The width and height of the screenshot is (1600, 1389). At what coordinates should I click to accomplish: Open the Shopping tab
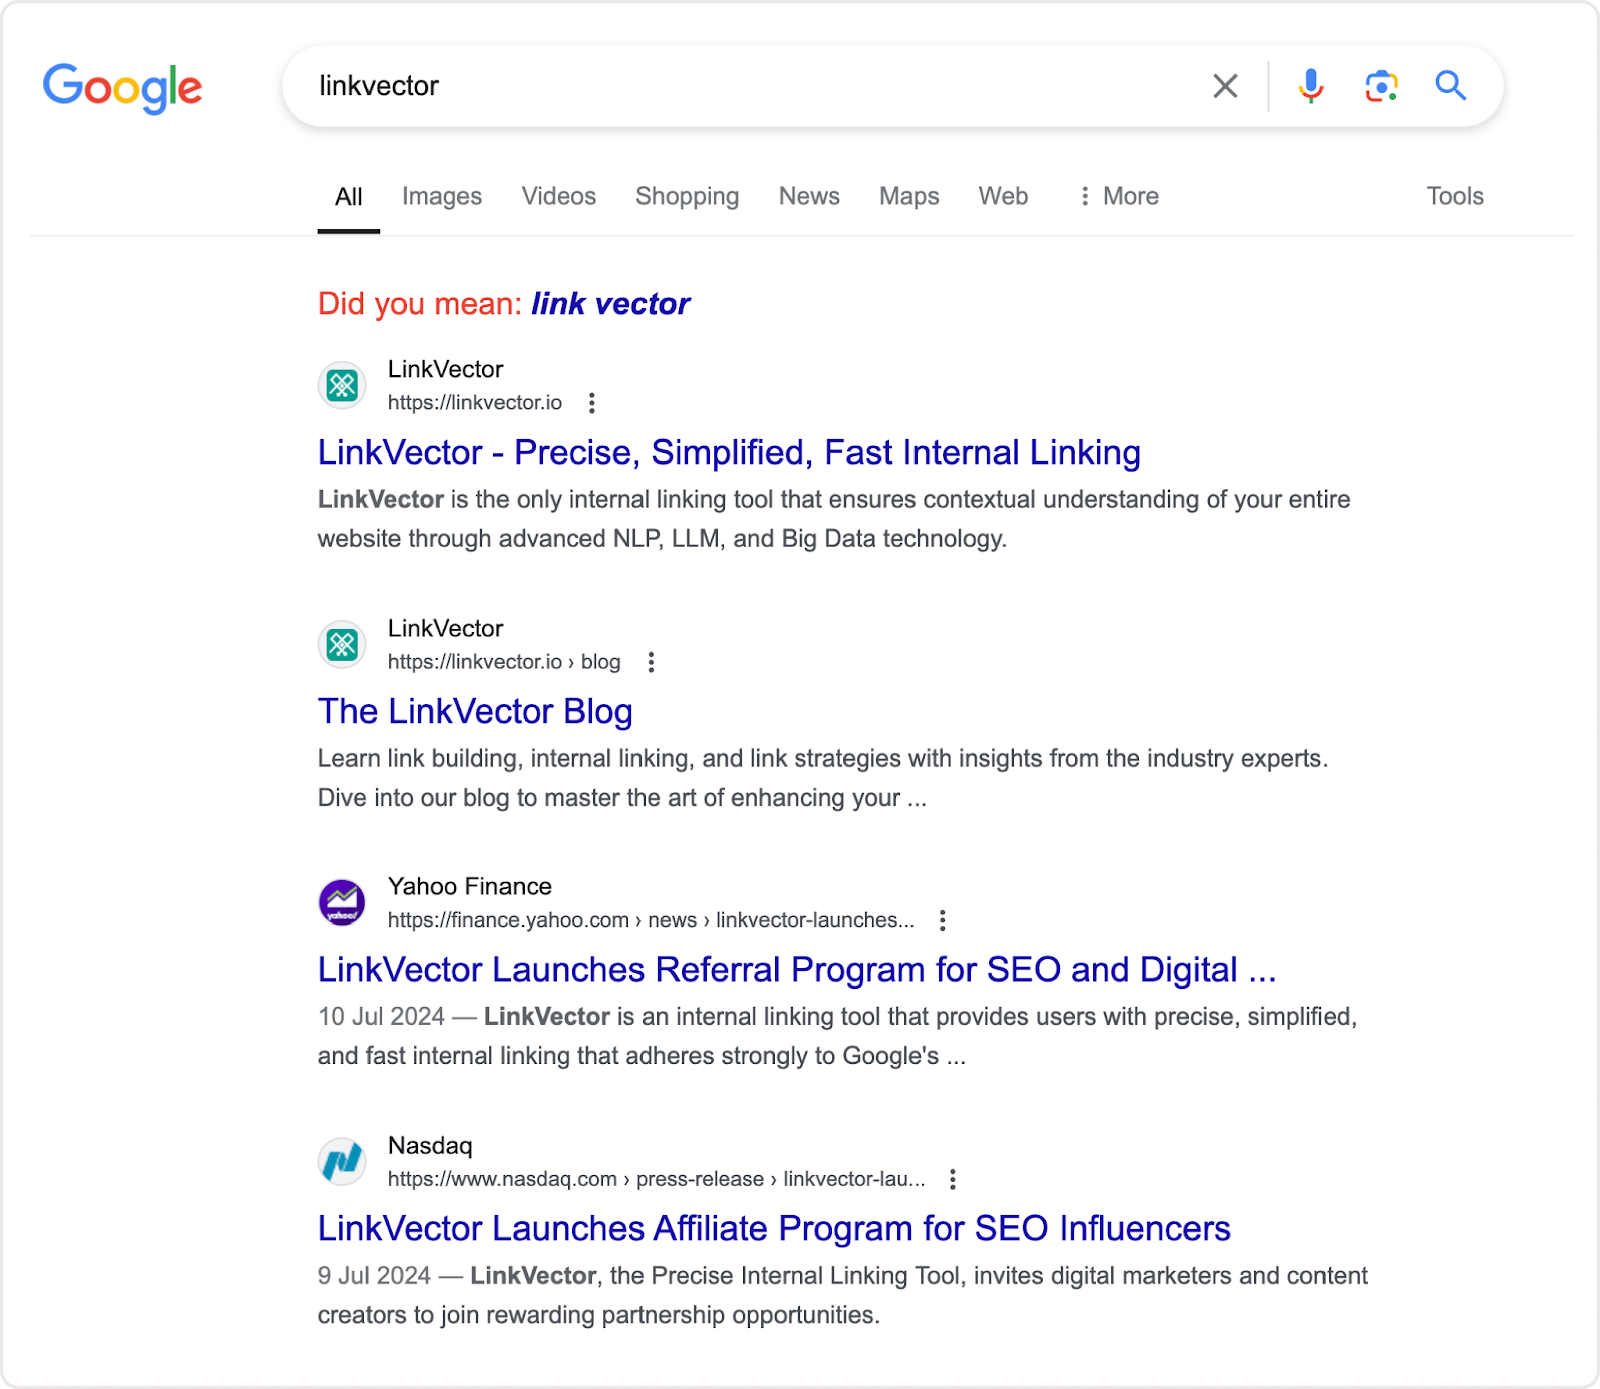click(x=687, y=197)
